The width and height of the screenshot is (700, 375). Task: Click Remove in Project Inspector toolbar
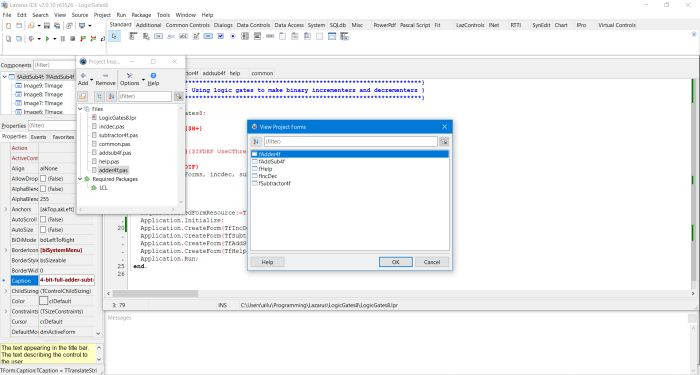tap(105, 79)
